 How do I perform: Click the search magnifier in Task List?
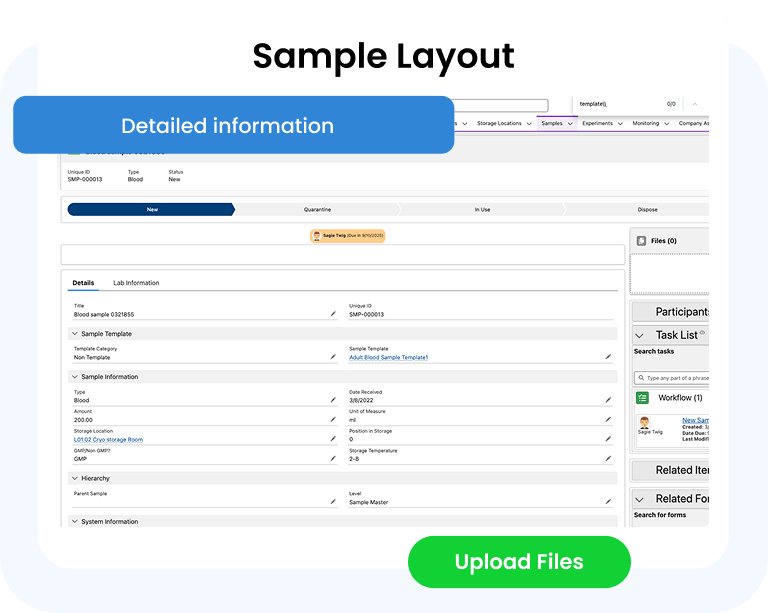pyautogui.click(x=641, y=378)
